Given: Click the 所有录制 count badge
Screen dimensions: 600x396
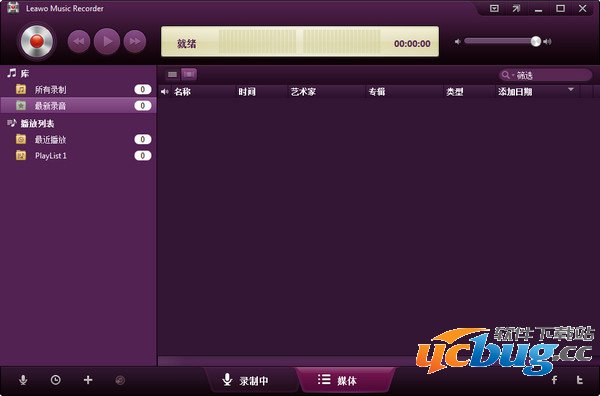Looking at the screenshot, I should tap(143, 90).
